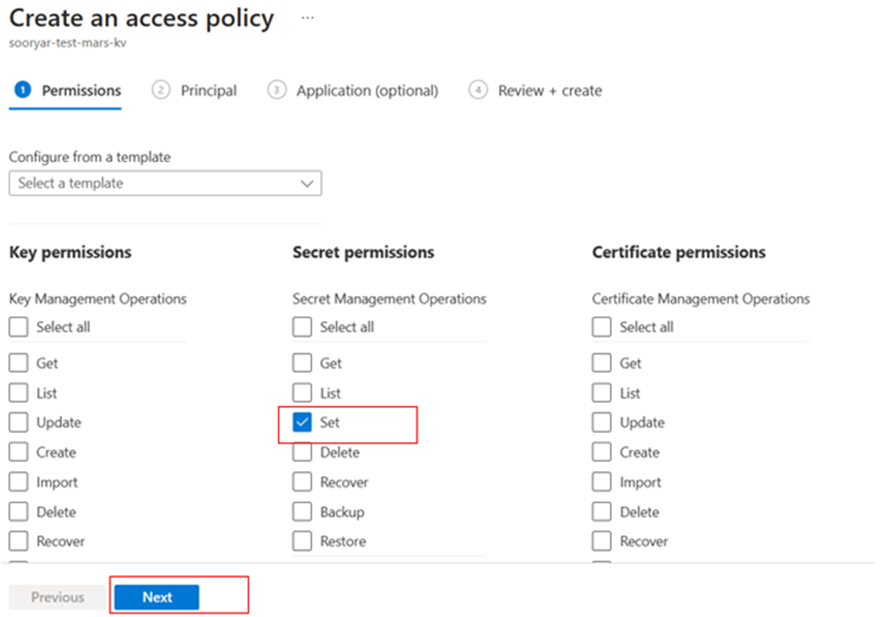This screenshot has height=617, width=880.
Task: Check Select all under Certificate permissions
Action: tap(602, 327)
